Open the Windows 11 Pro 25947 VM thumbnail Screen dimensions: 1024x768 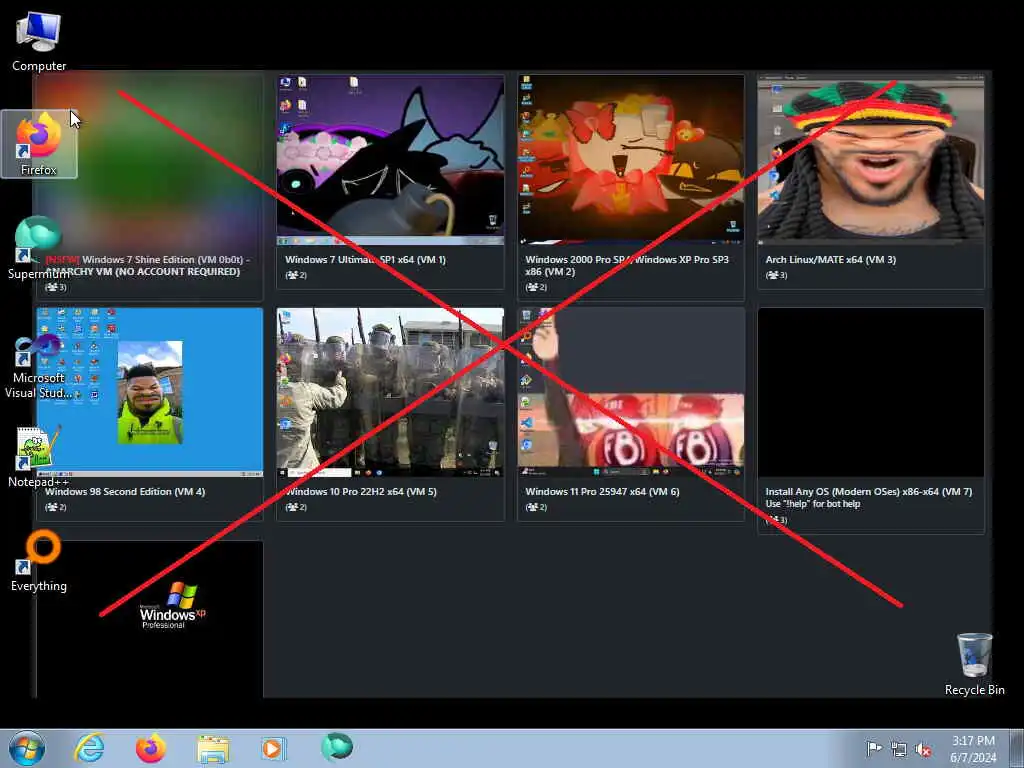tap(631, 392)
